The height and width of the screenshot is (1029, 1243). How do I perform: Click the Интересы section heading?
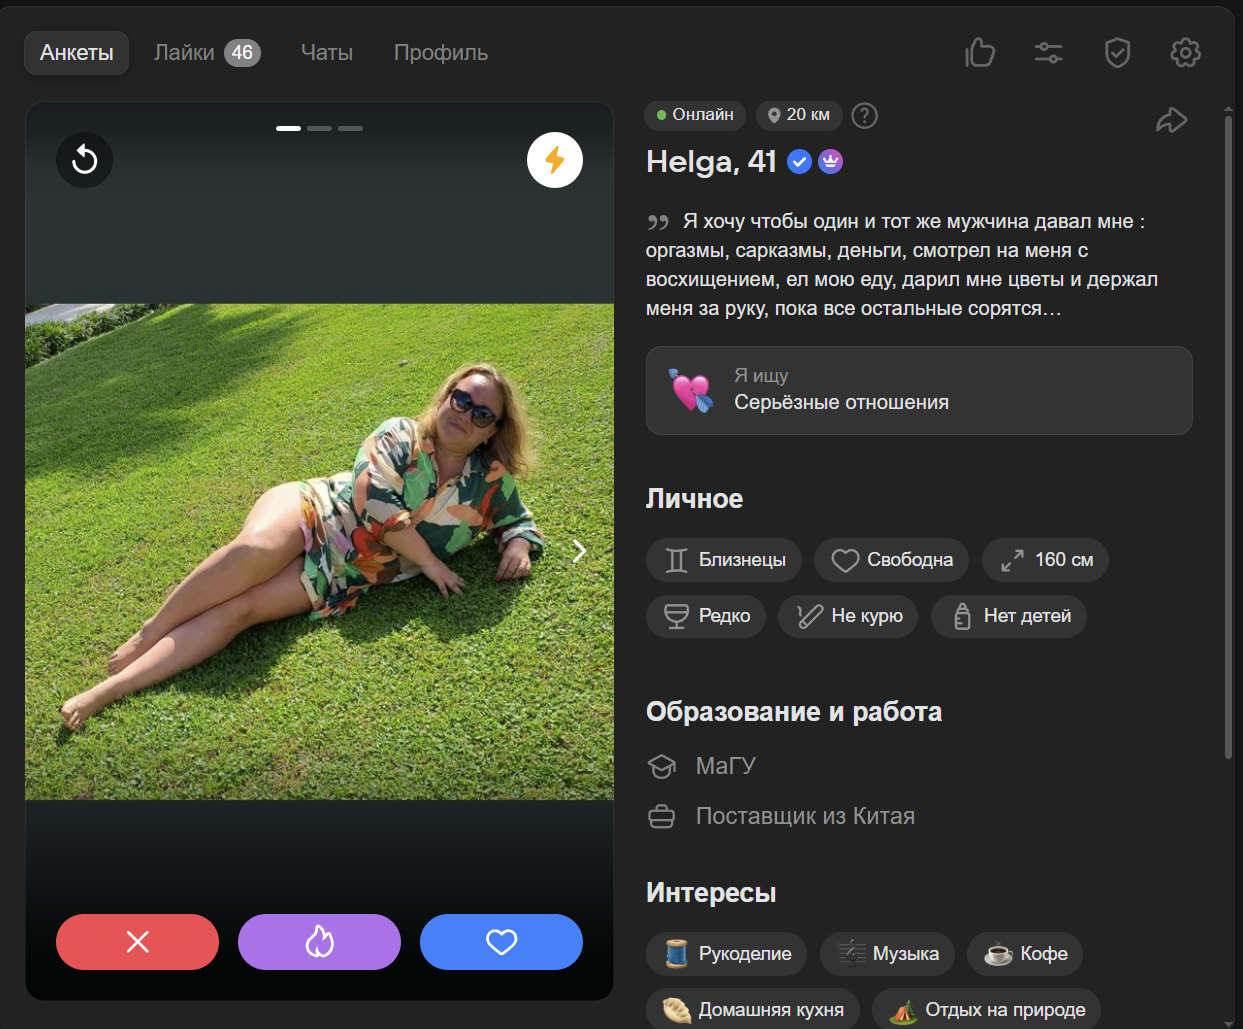[711, 893]
